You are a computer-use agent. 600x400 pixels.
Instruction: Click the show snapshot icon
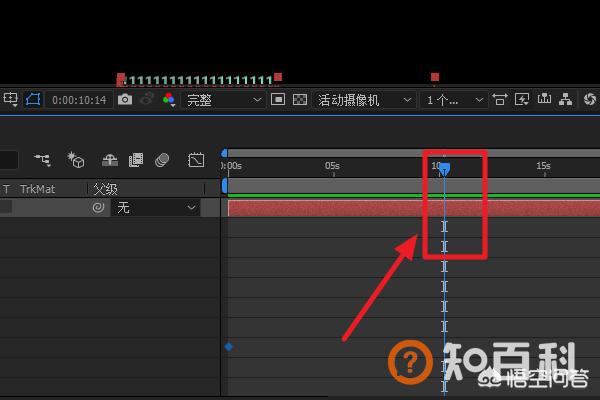[x=147, y=100]
